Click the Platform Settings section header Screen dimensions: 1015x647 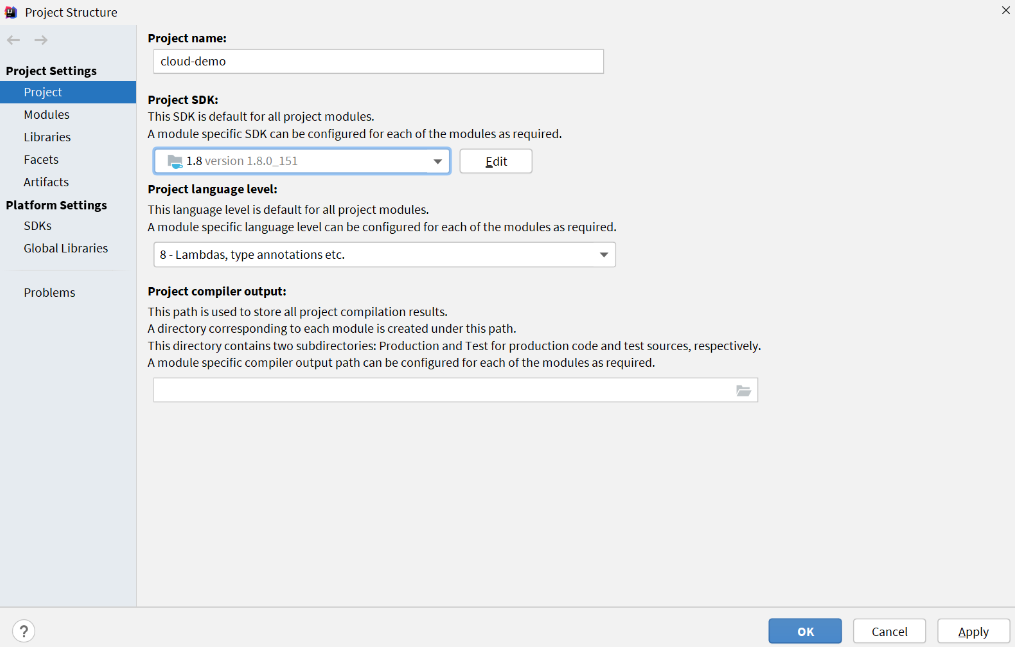point(56,205)
